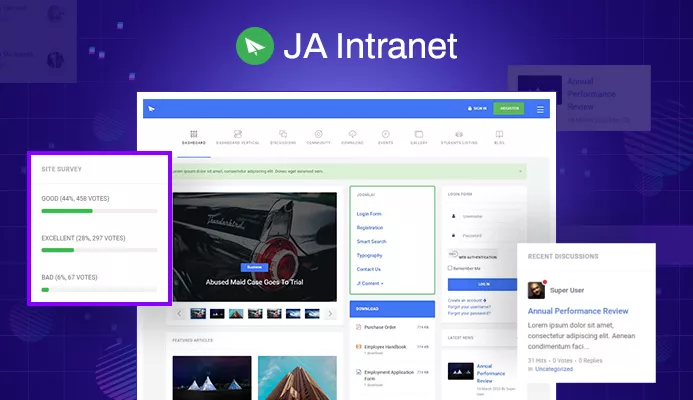The image size is (693, 400).
Task: Open the Business category badge on slide
Action: (254, 267)
